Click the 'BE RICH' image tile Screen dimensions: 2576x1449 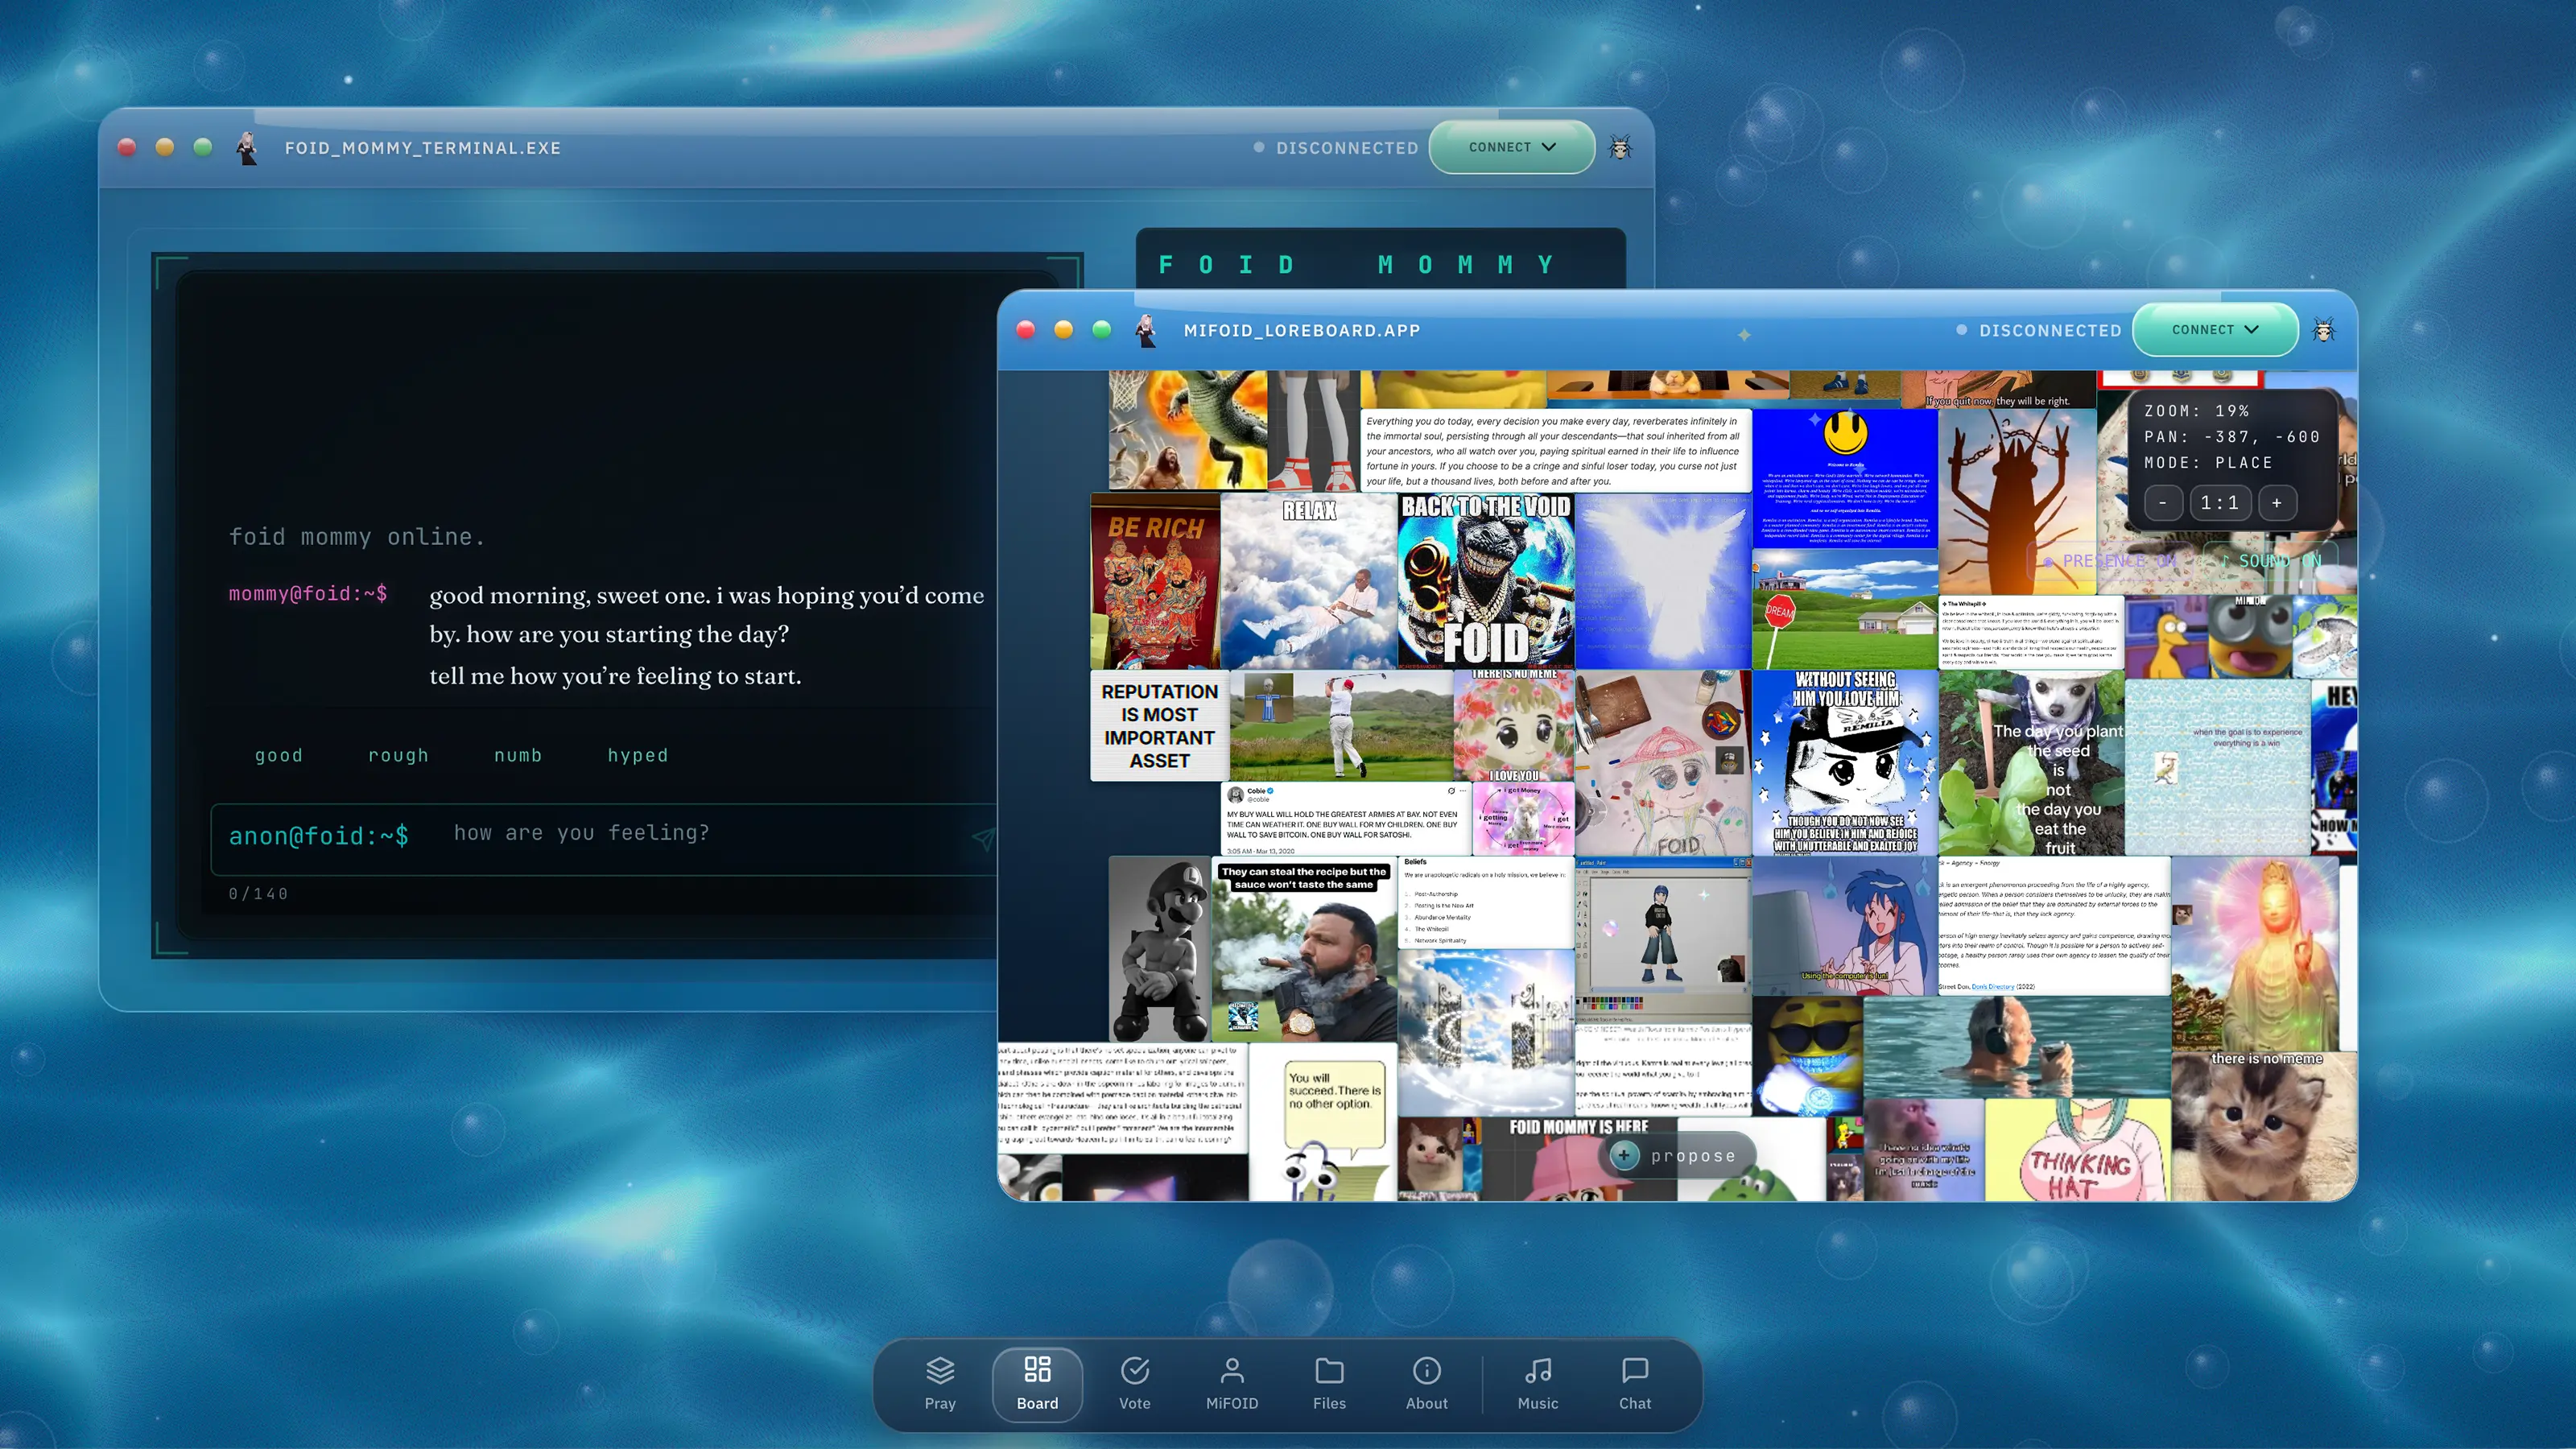click(x=1155, y=581)
